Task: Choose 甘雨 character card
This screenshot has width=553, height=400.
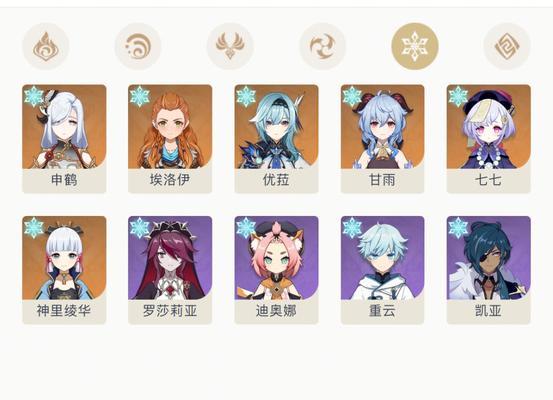Action: (383, 139)
